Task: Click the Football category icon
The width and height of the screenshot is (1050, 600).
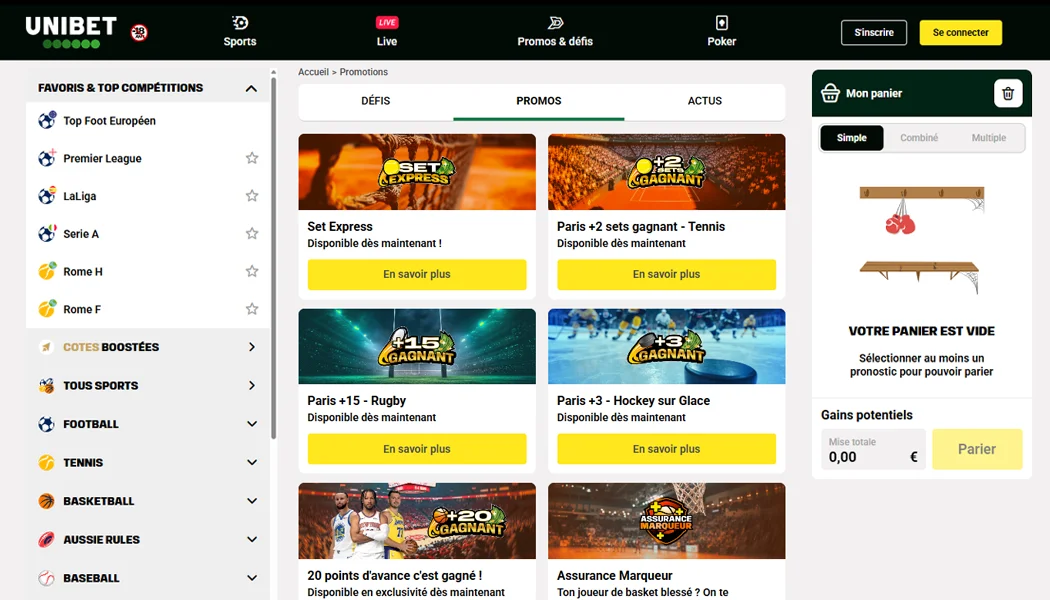Action: click(x=46, y=424)
